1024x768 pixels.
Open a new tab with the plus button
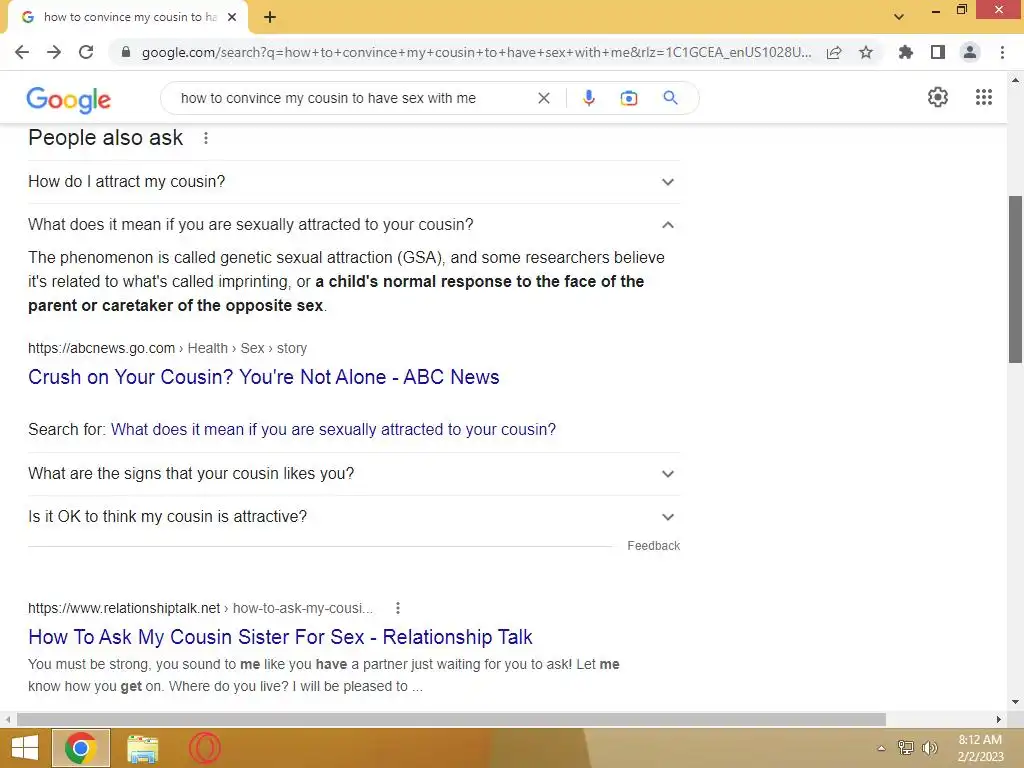[270, 17]
